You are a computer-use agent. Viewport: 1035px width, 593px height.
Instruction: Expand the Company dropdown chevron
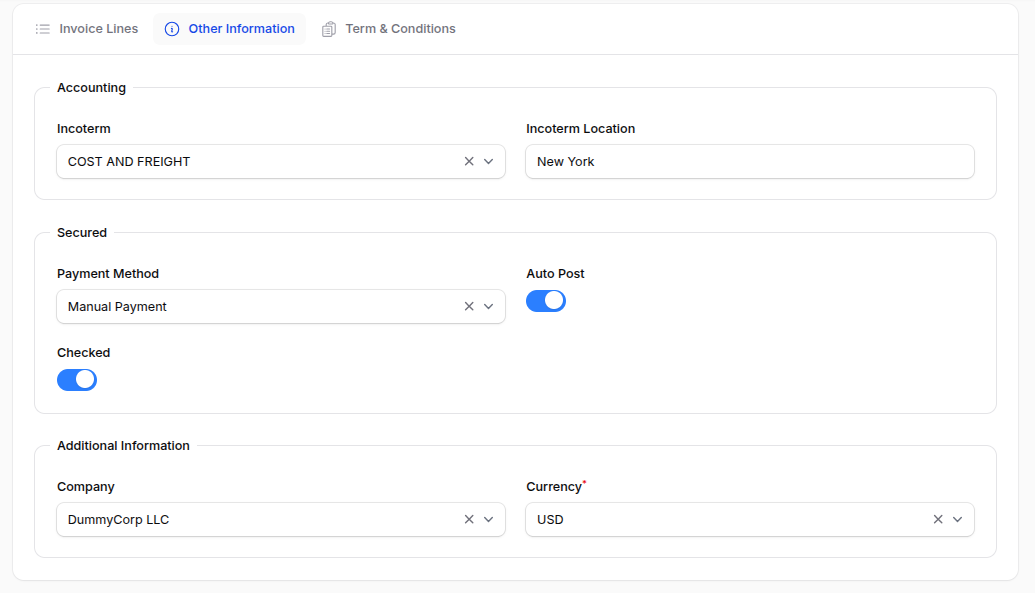tap(489, 519)
